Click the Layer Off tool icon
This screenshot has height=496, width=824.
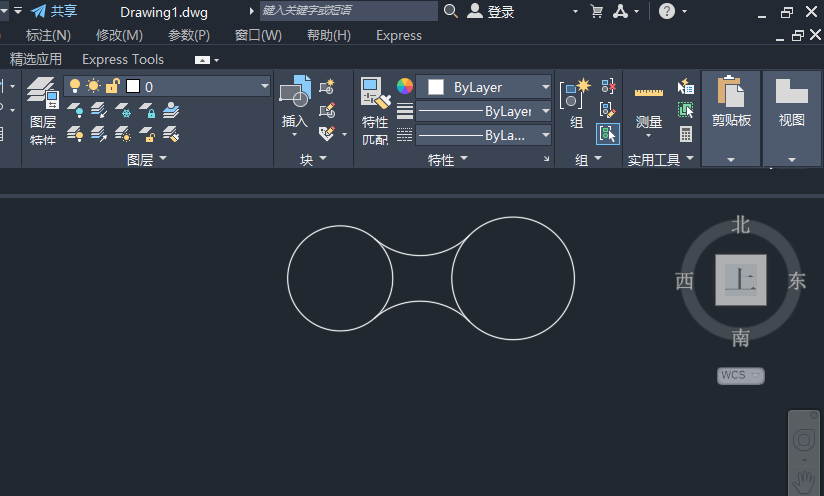[75, 110]
